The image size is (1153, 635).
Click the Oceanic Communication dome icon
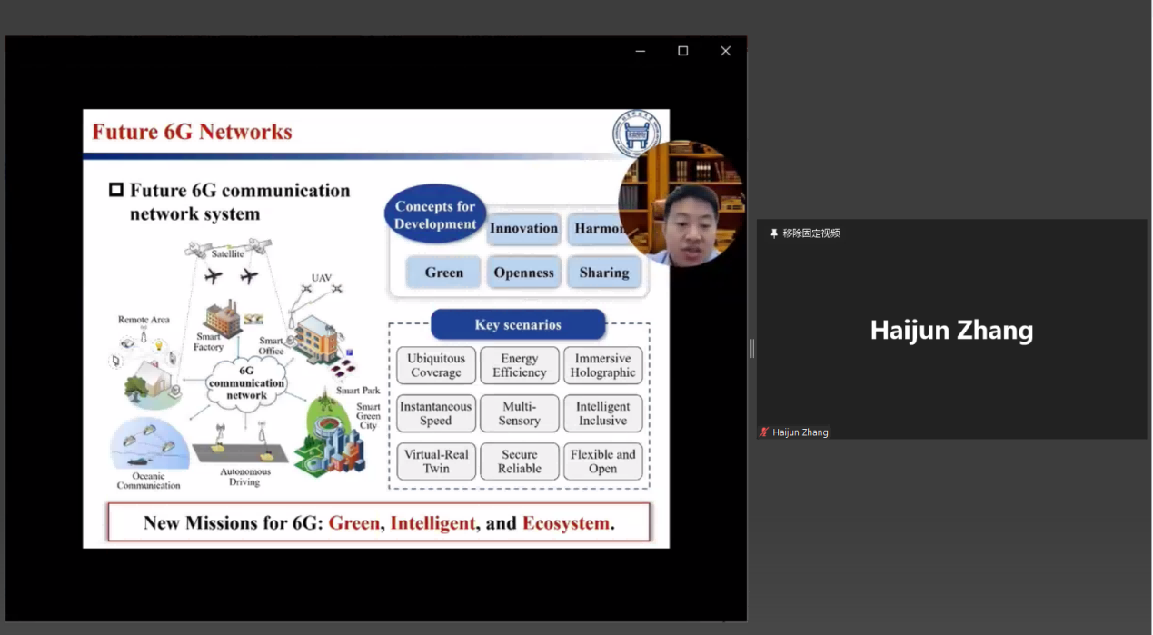click(x=148, y=443)
